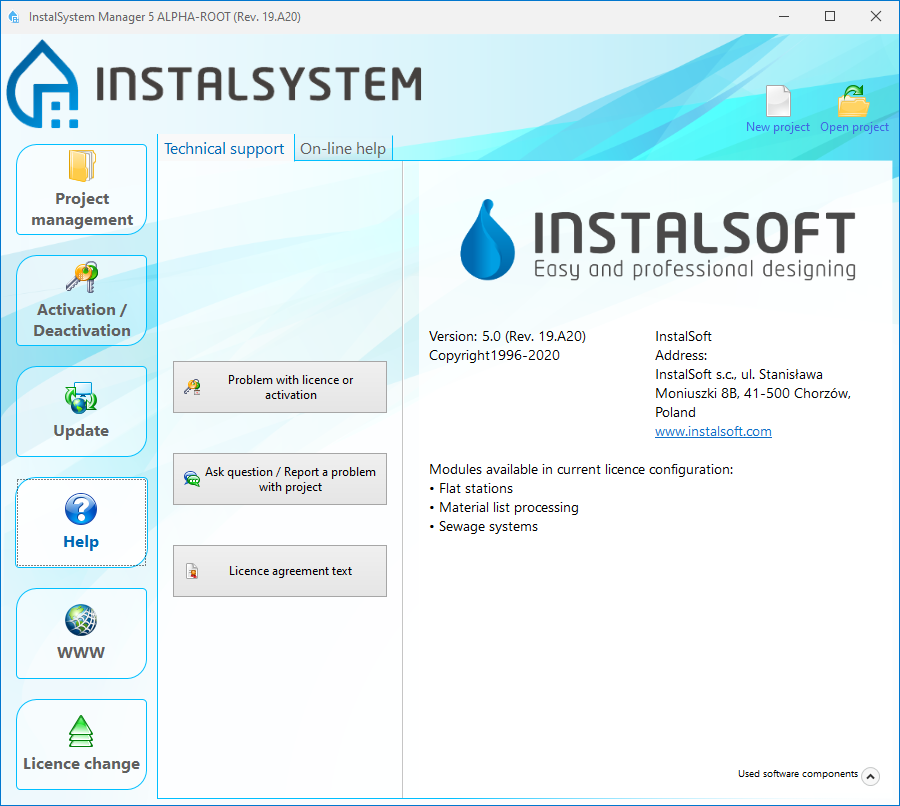Click Problem with licence or activation
This screenshot has height=806, width=900.
pos(280,387)
